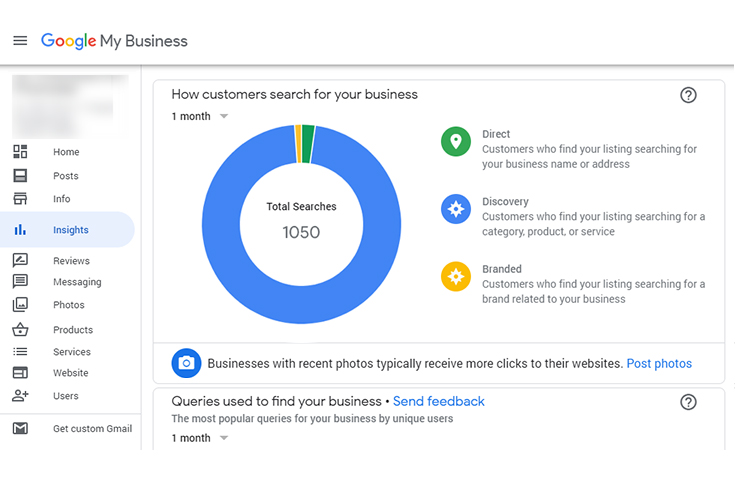Expand the 1 month dropdown above chart
Viewport: 735px width, 480px height.
click(200, 116)
